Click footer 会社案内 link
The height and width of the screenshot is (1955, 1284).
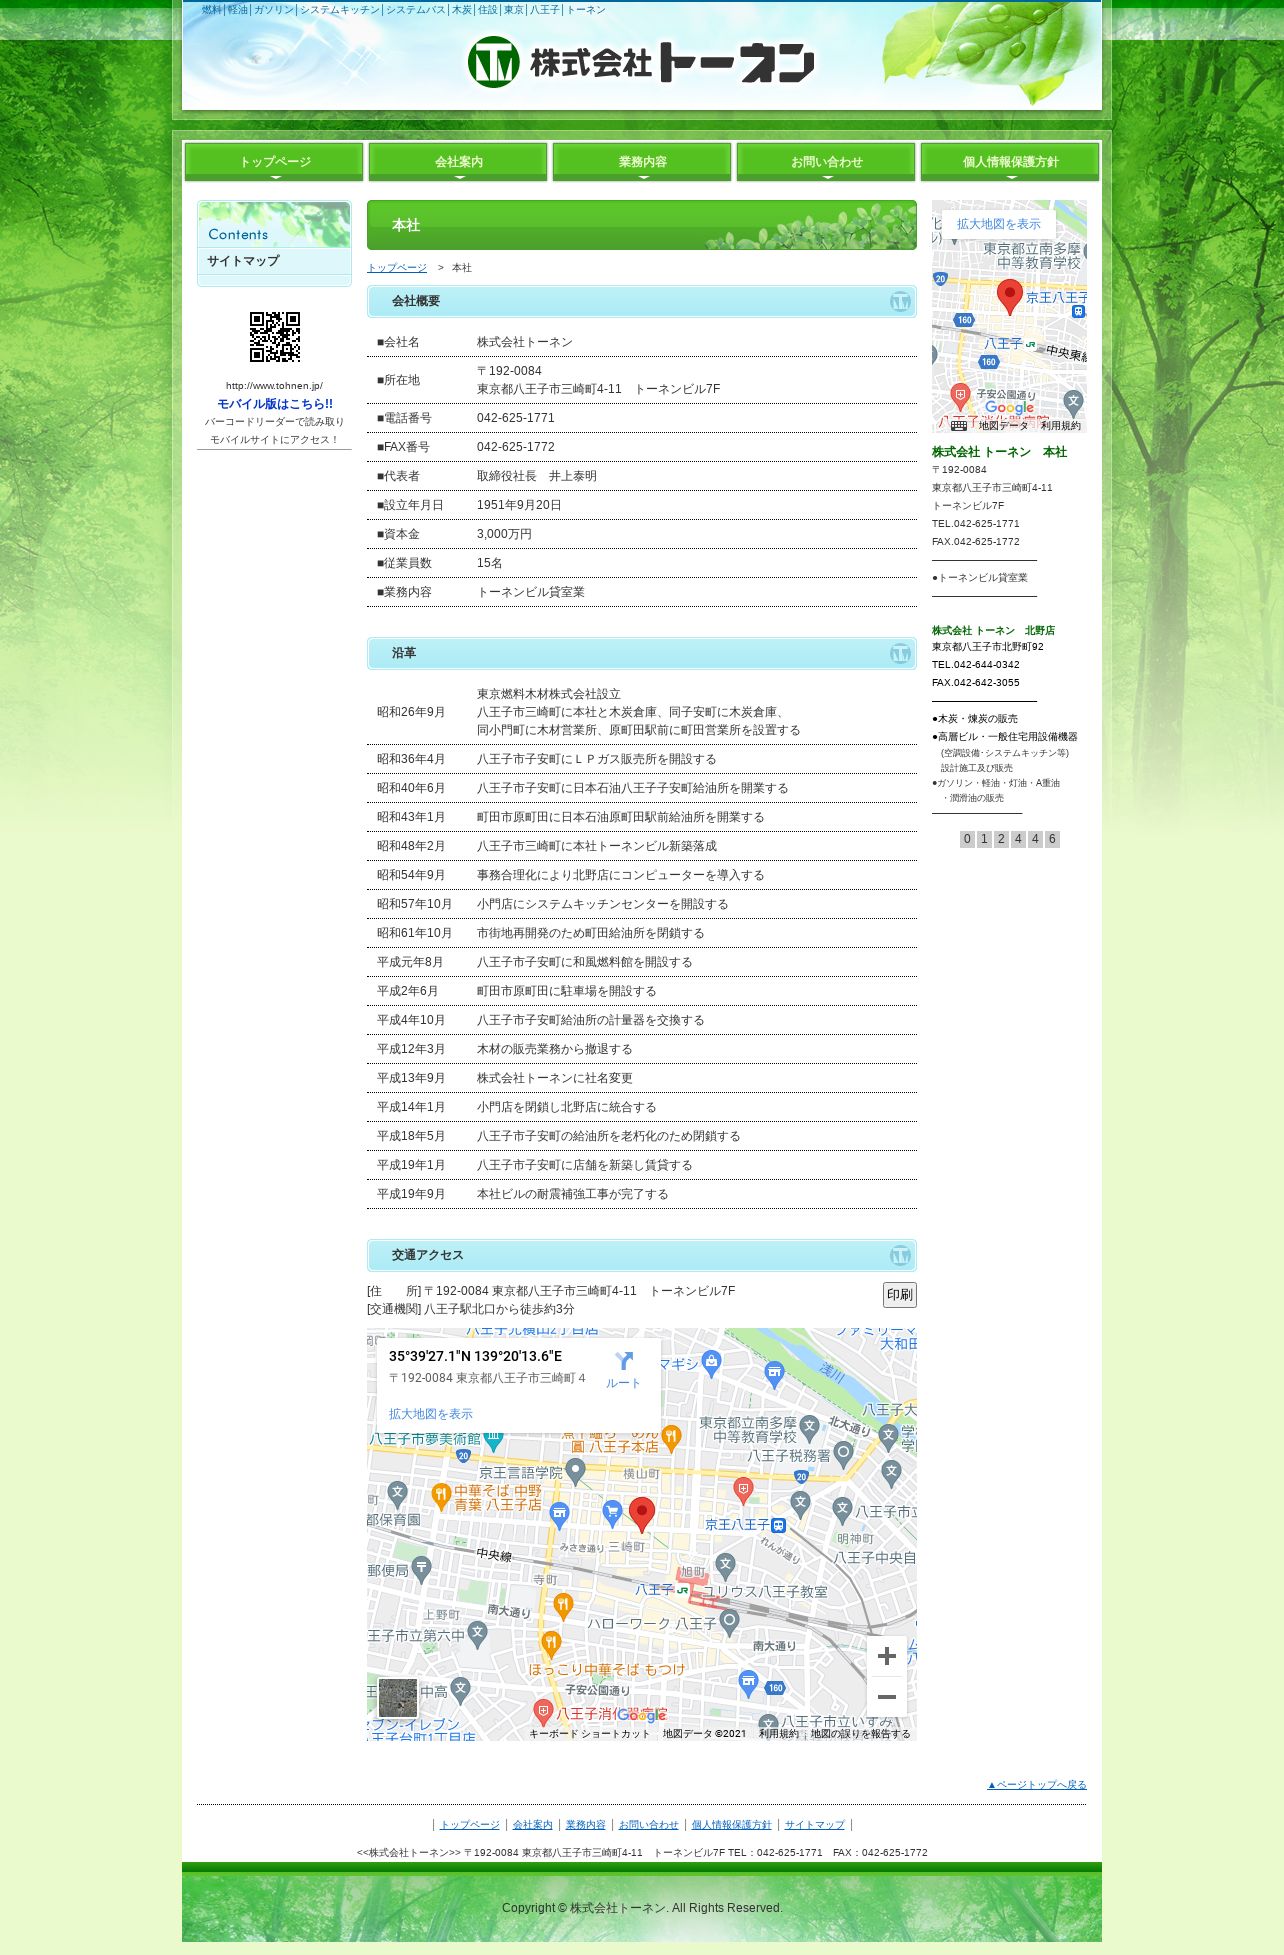(x=532, y=1825)
